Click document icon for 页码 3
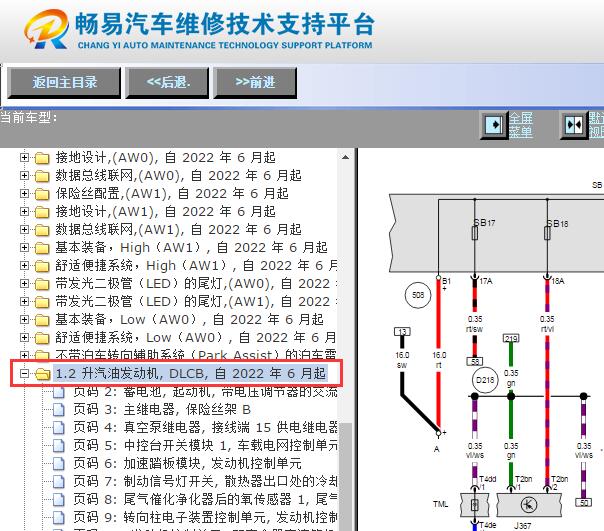The width and height of the screenshot is (604, 531). click(59, 410)
